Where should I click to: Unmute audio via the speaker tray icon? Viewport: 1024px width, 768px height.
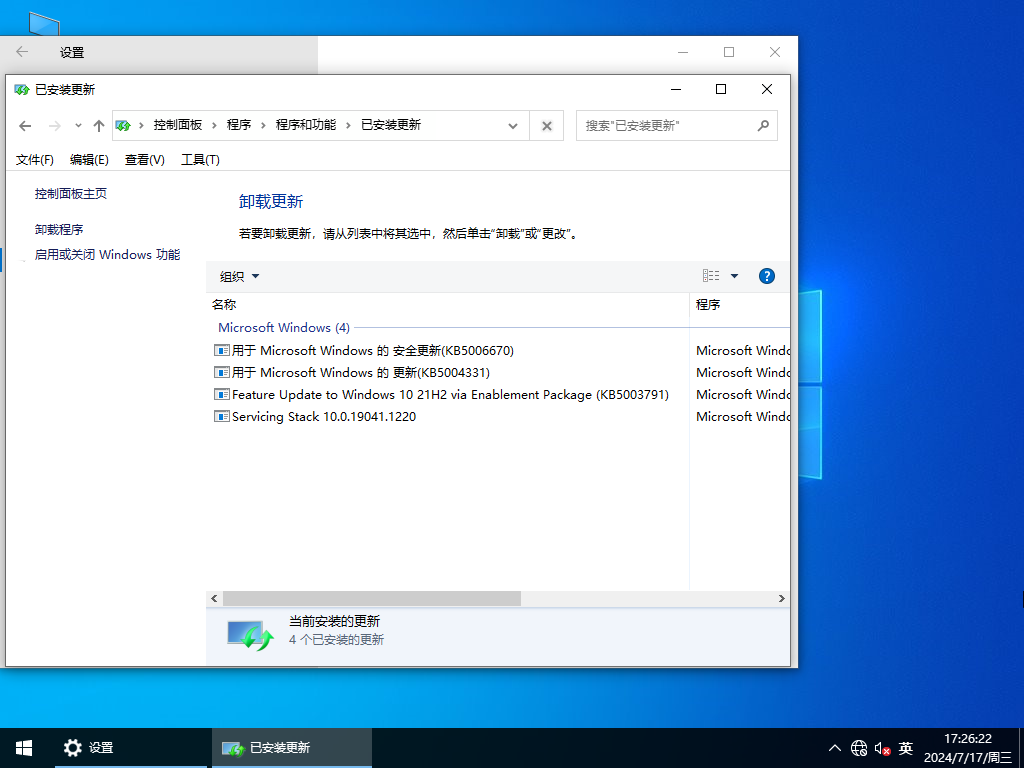coord(881,747)
